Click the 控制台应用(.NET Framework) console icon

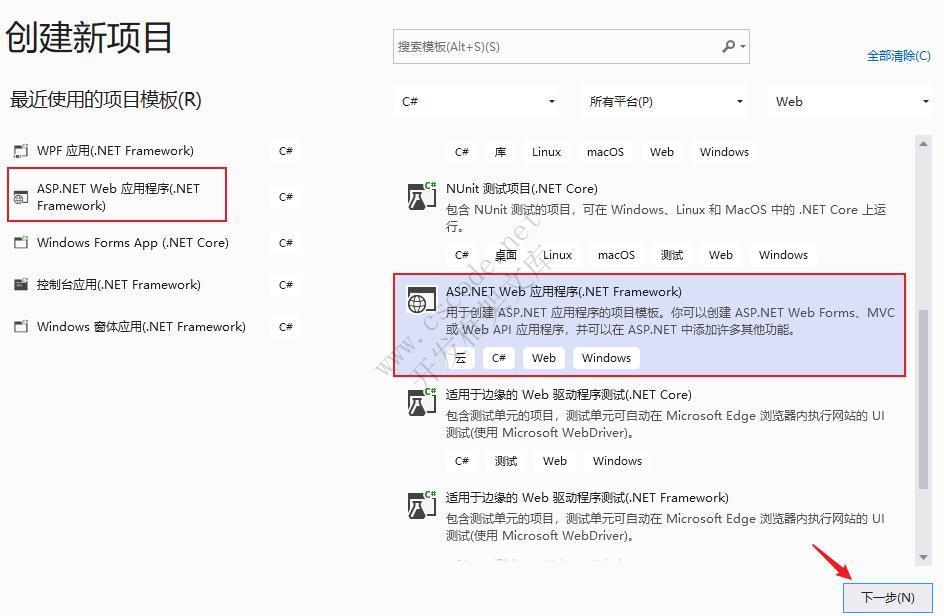tap(19, 284)
